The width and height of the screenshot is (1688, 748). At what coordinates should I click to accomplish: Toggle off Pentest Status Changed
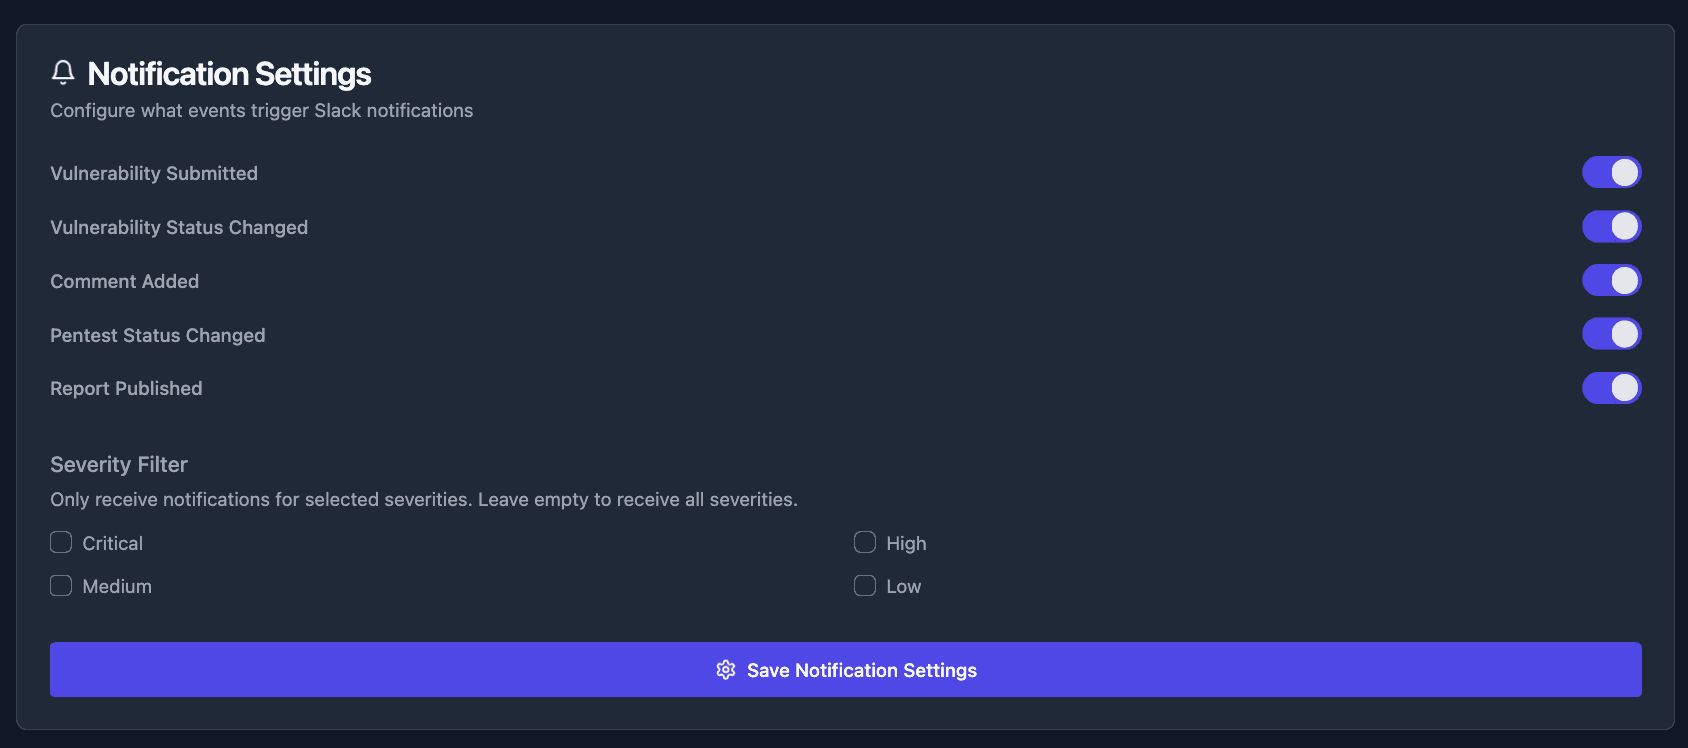point(1611,334)
